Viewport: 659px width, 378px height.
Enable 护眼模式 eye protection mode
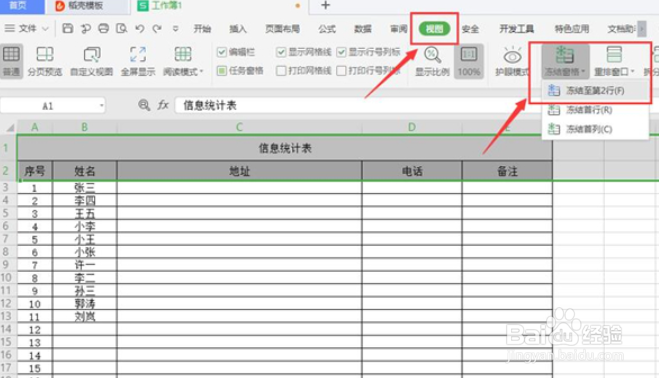(512, 61)
